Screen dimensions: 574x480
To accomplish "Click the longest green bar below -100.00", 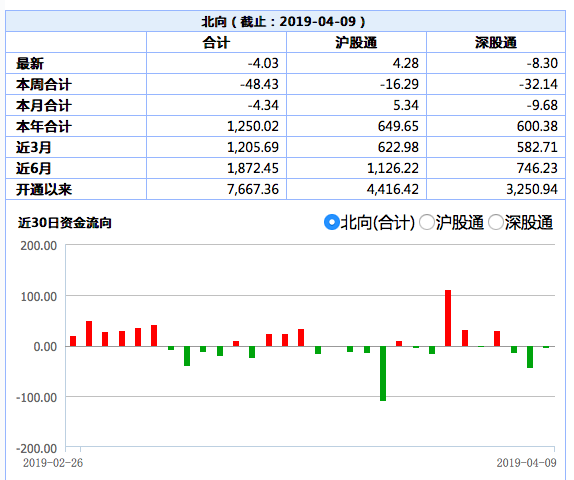I will 383,373.
